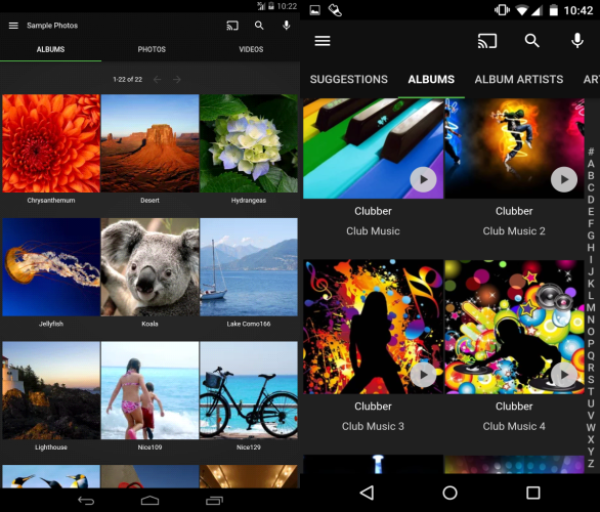Select the ALBUM ARTISTS tab
600x512 pixels.
tap(518, 79)
